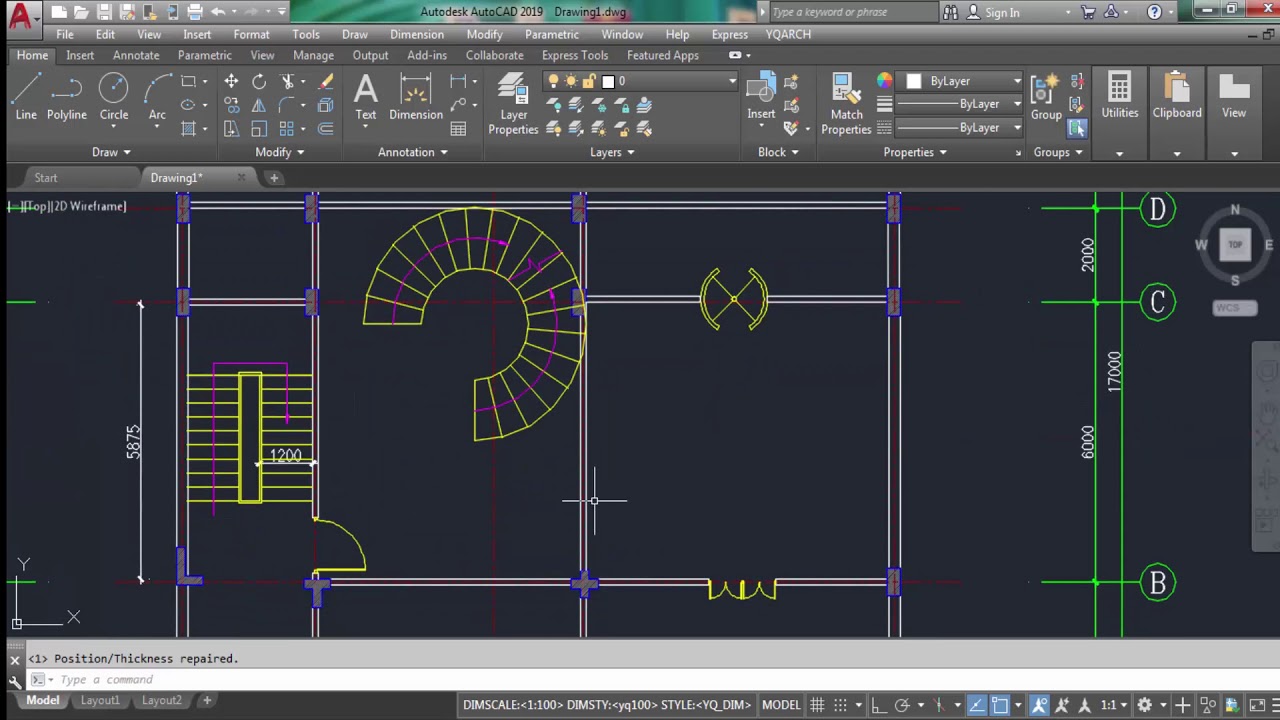Start the Dimension tool
The height and width of the screenshot is (720, 1280).
tap(416, 97)
